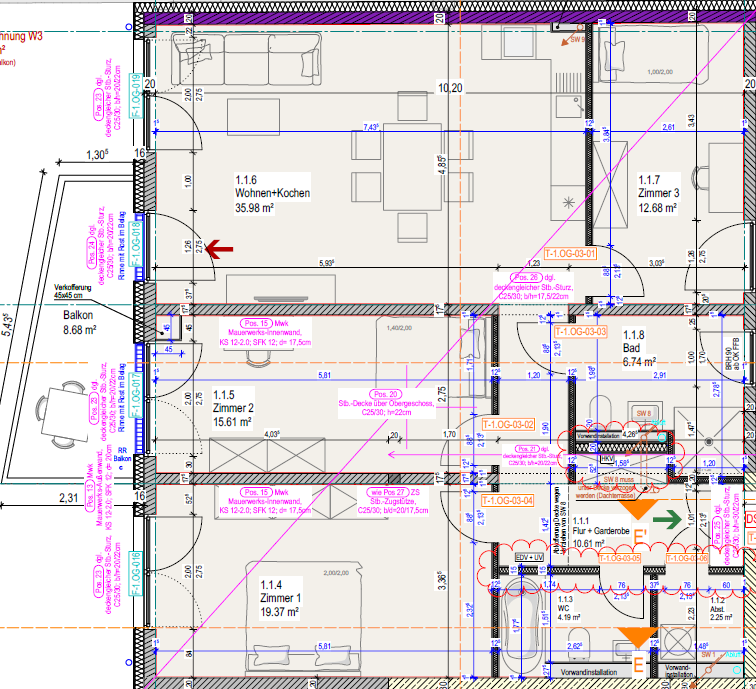Select the crossed wardrobe symbol in Zimmer 3
756x689 pixels.
pos(610,186)
